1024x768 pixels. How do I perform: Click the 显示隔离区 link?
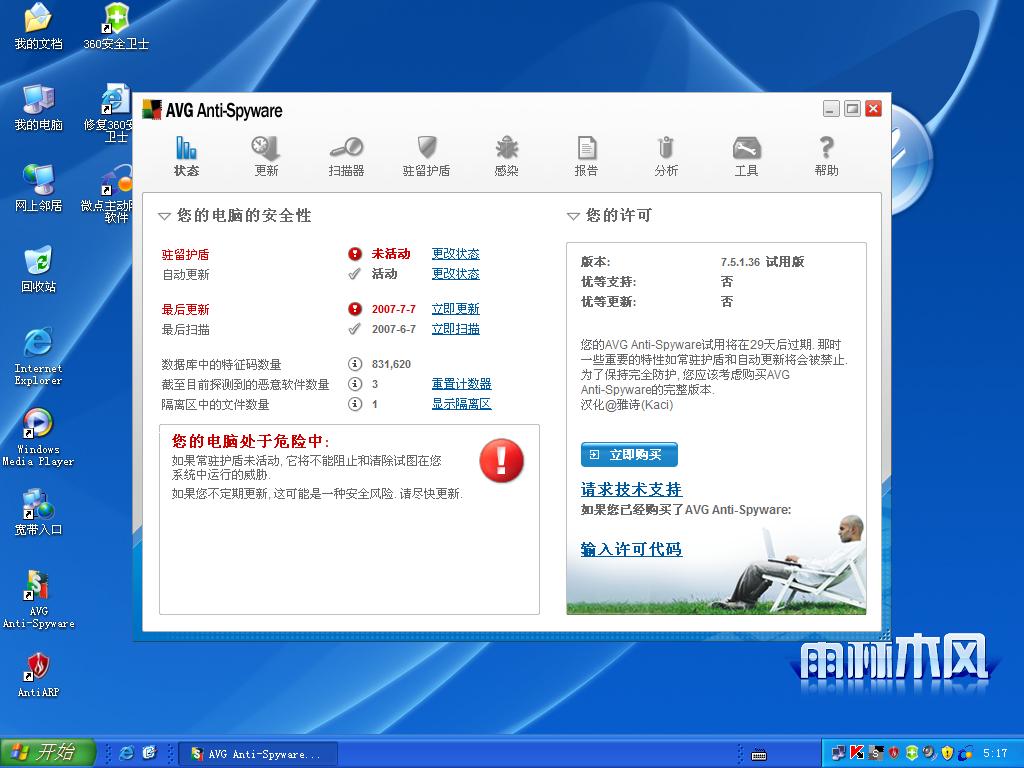[462, 404]
